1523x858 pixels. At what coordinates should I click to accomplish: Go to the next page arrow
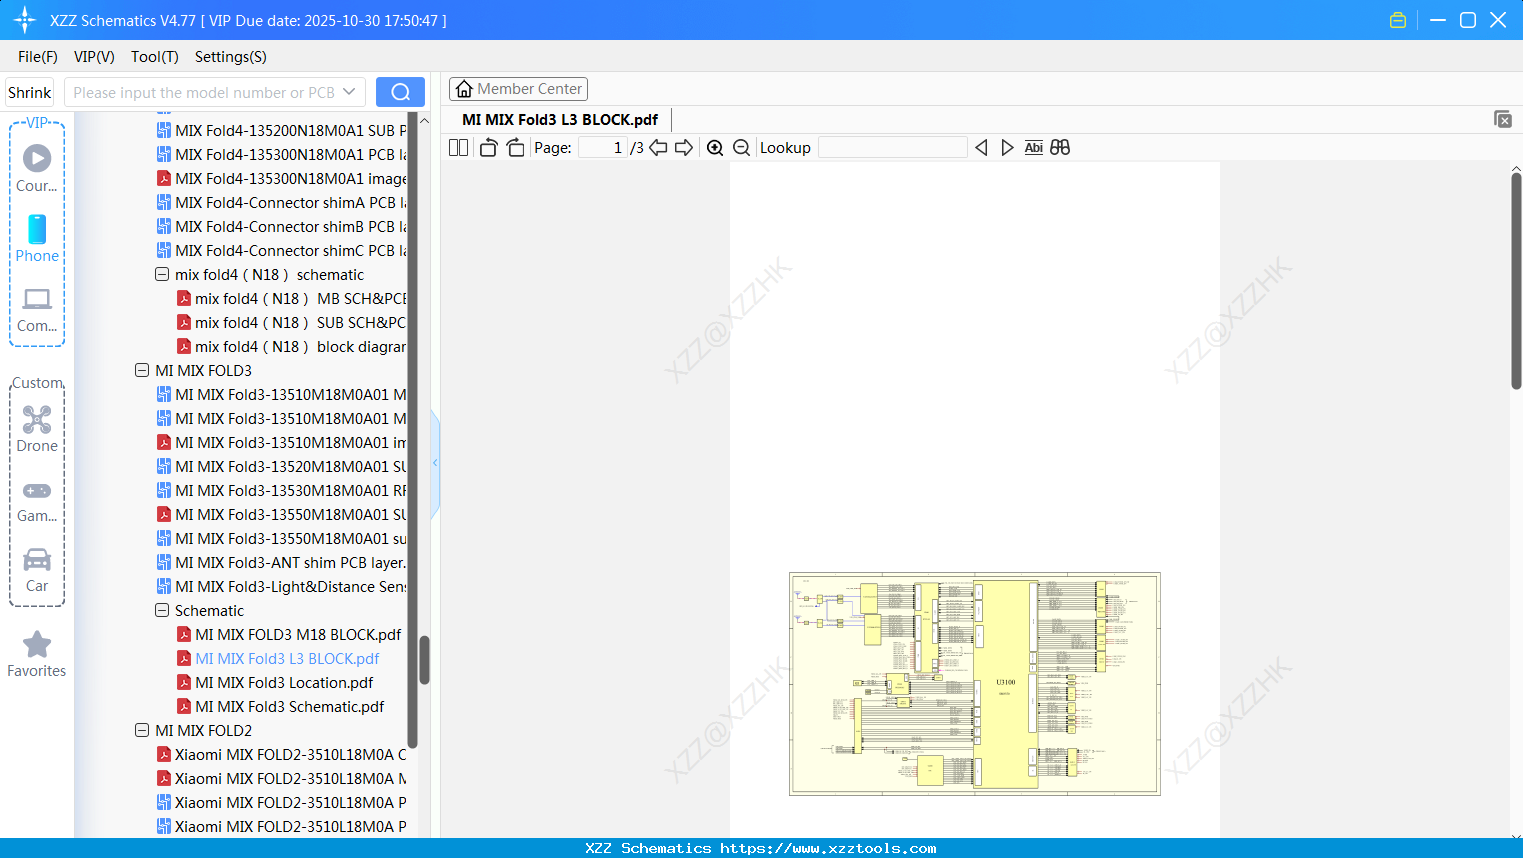[684, 147]
